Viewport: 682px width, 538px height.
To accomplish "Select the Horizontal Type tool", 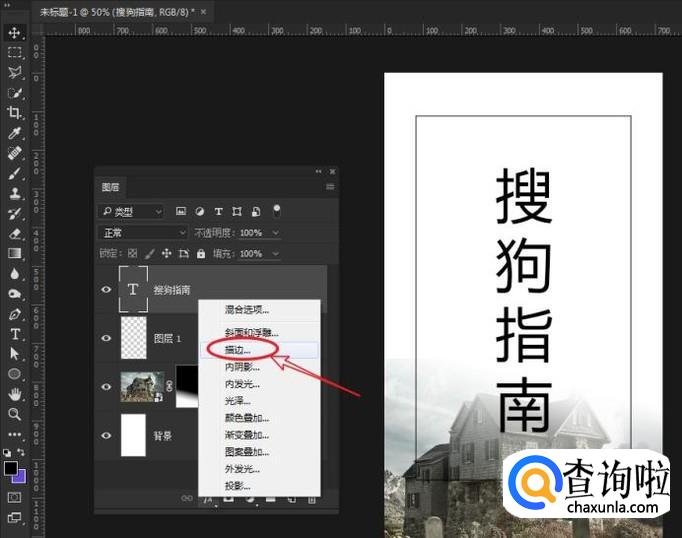I will pyautogui.click(x=15, y=333).
